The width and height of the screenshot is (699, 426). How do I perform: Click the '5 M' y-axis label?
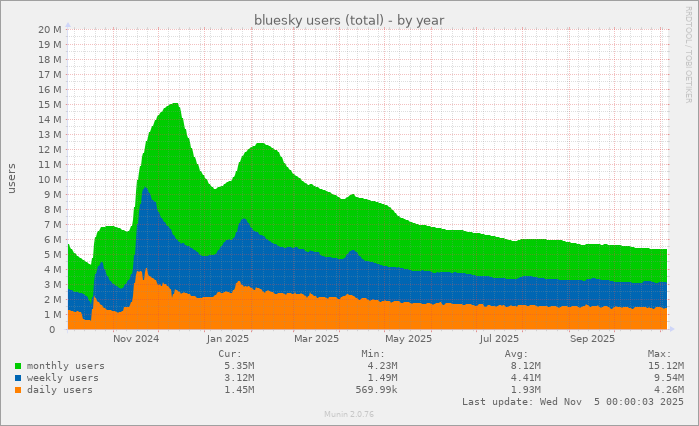point(53,254)
